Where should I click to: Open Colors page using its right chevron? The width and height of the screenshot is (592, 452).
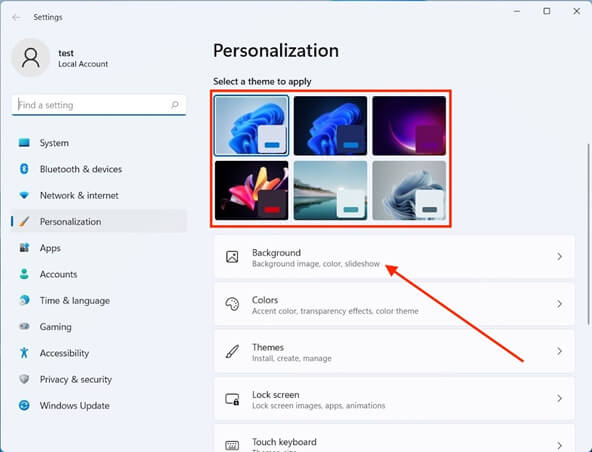[x=559, y=304]
